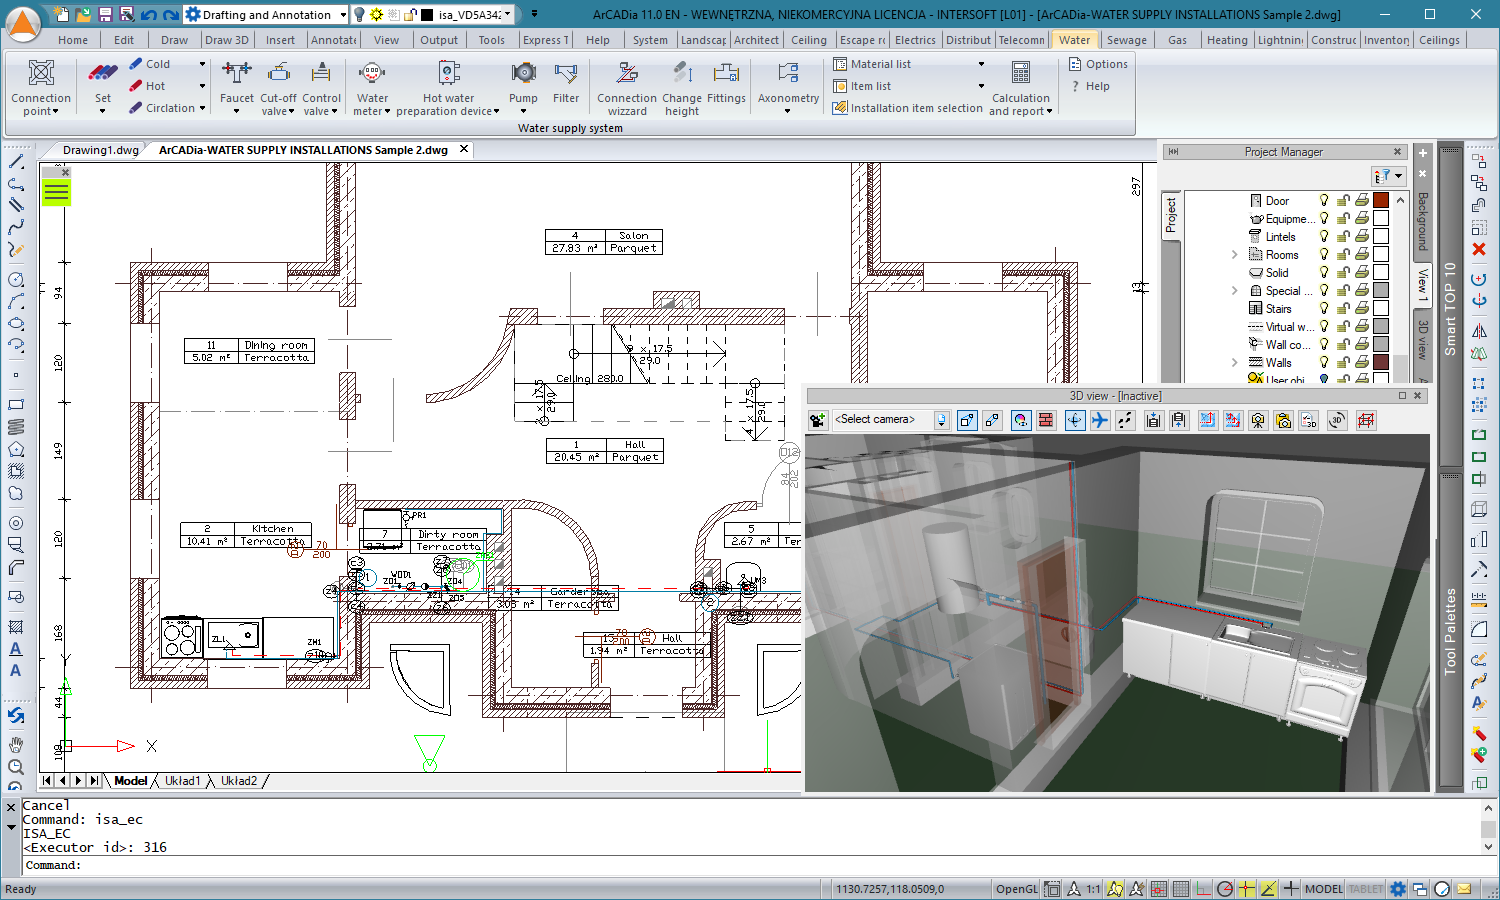Expand the Rooms tree node
1500x900 pixels.
tap(1234, 254)
